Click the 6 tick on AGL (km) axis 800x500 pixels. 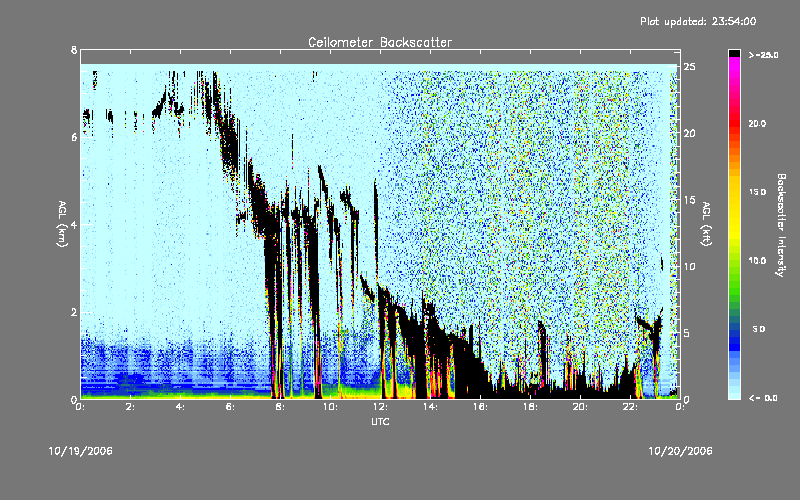pos(74,137)
